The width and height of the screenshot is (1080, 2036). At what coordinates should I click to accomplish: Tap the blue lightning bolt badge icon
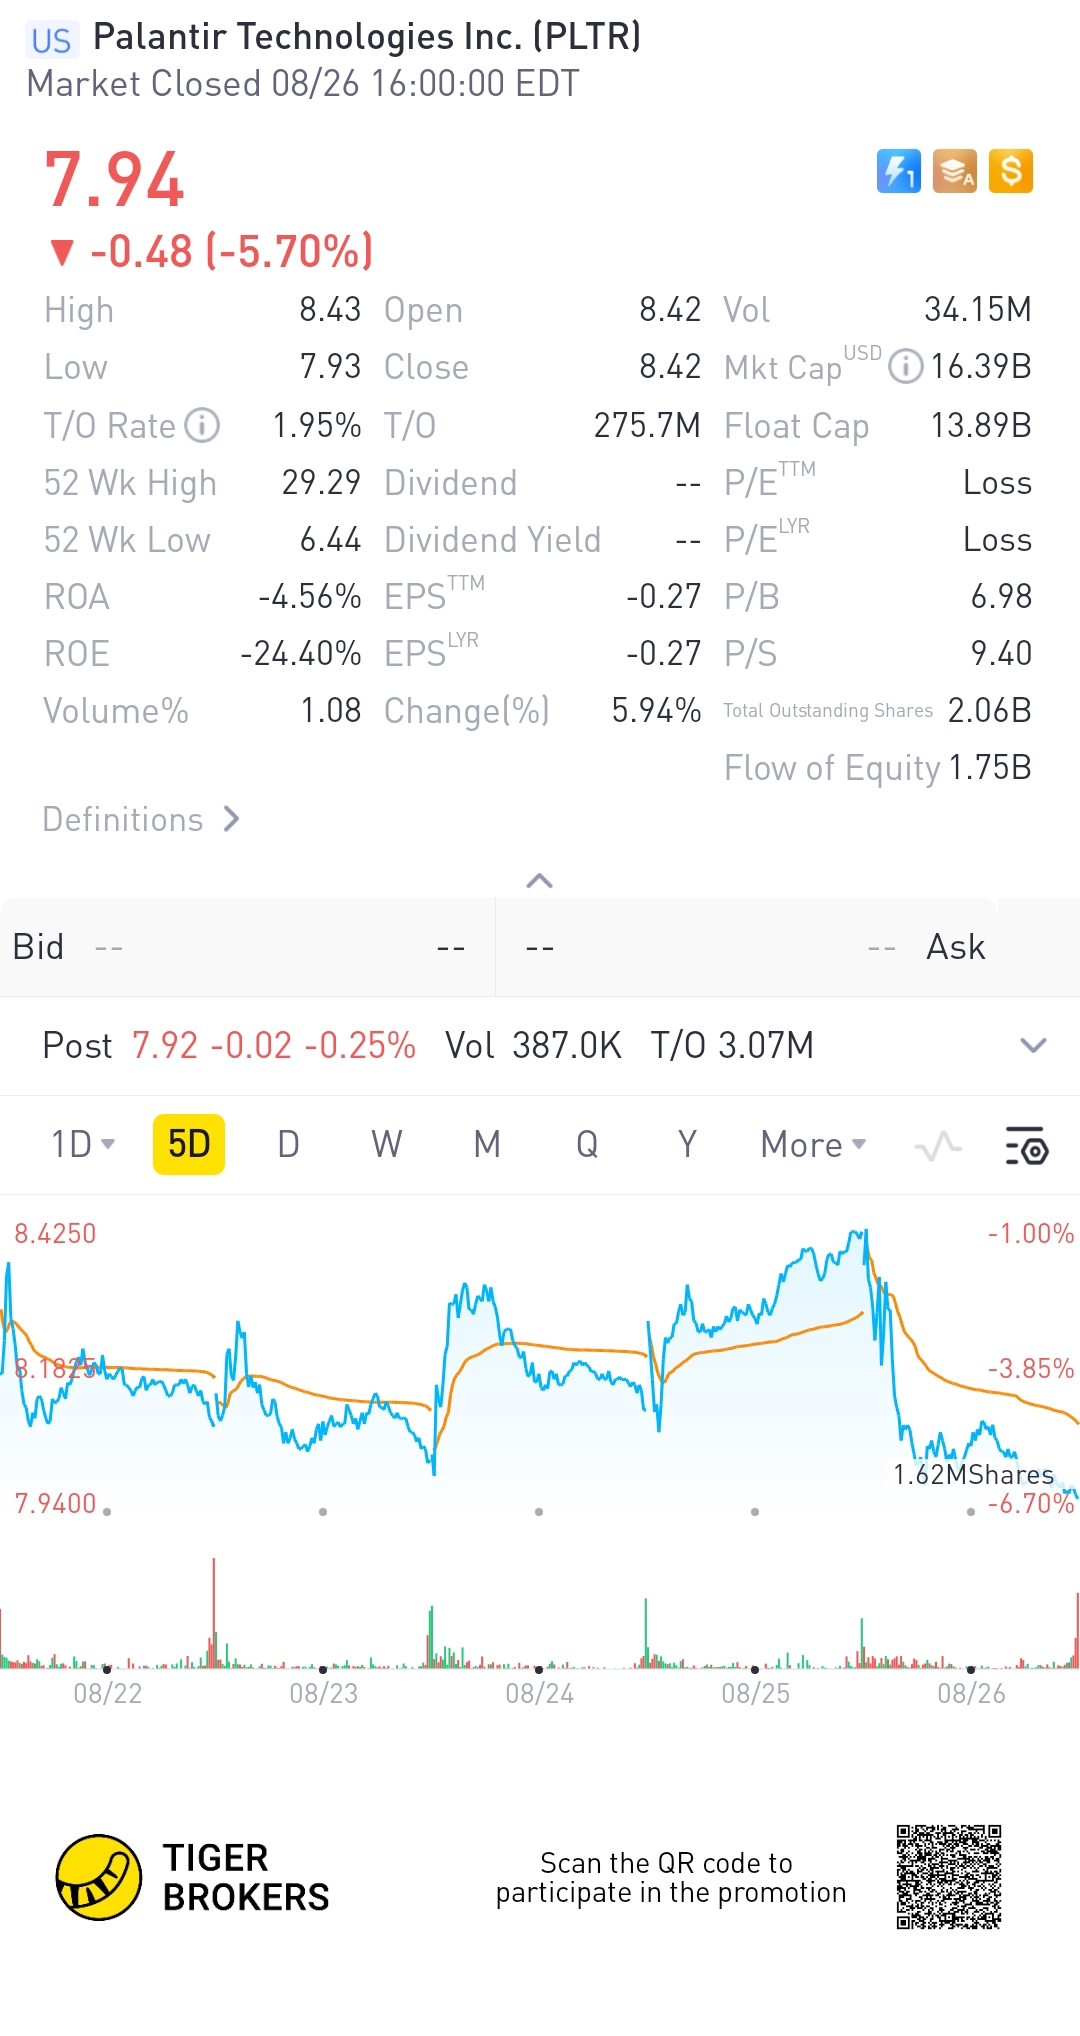coord(898,171)
